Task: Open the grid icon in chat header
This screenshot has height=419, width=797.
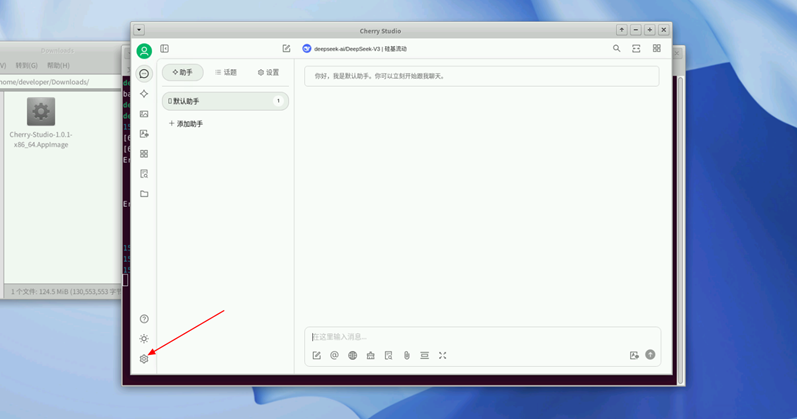Action: (x=657, y=49)
